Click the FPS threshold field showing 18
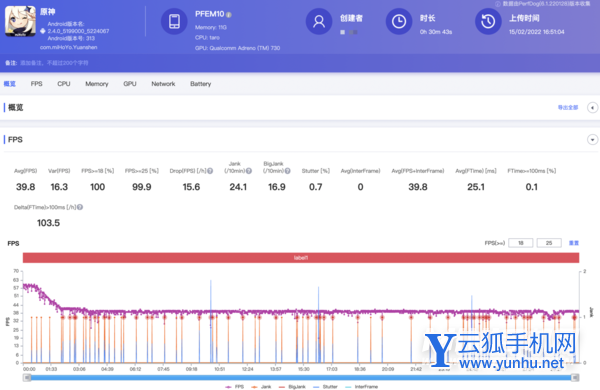Viewport: 600px width, 390px height. tap(520, 243)
